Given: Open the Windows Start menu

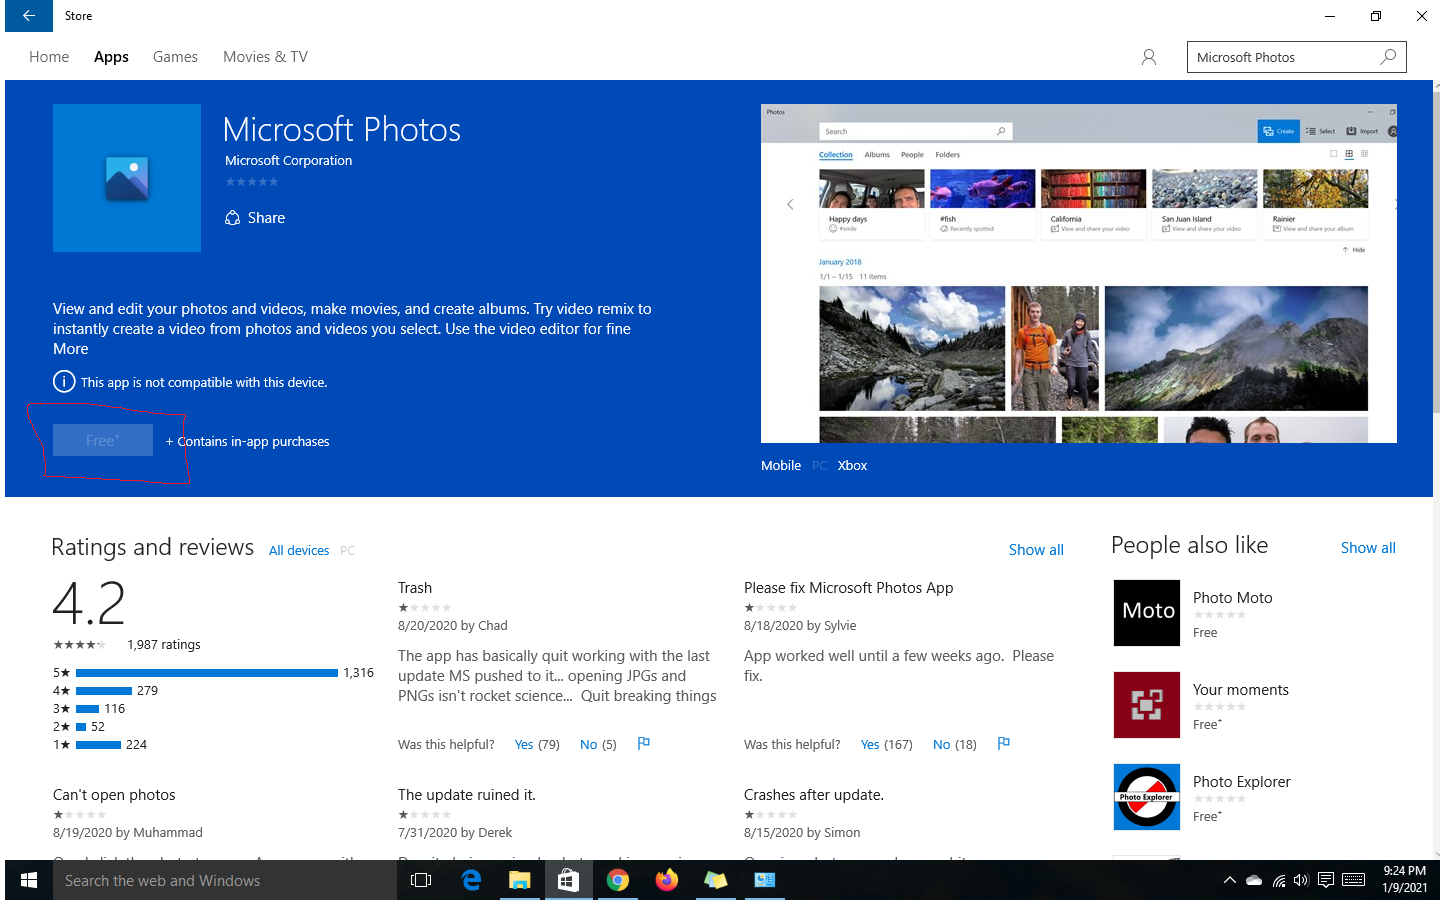Looking at the screenshot, I should 29,880.
